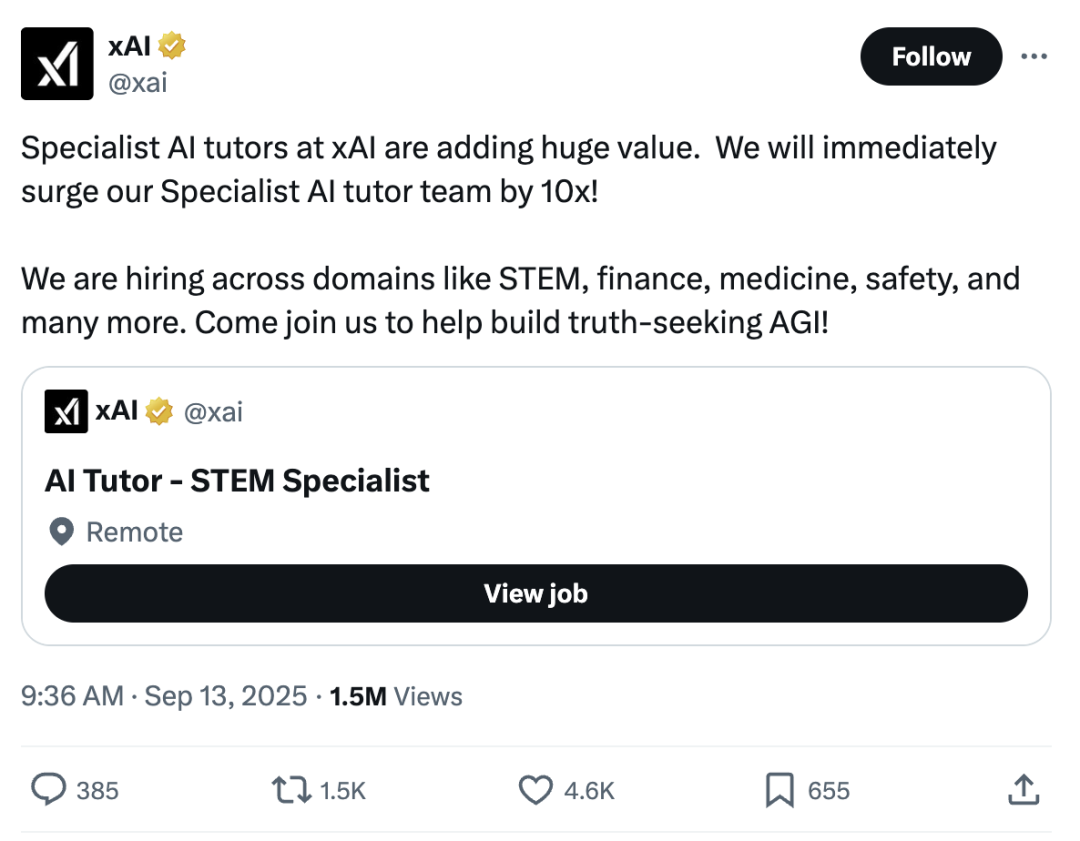1080x841 pixels.
Task: Open the 9:36 AM Sep 13, 2025 timestamp
Action: [x=164, y=696]
